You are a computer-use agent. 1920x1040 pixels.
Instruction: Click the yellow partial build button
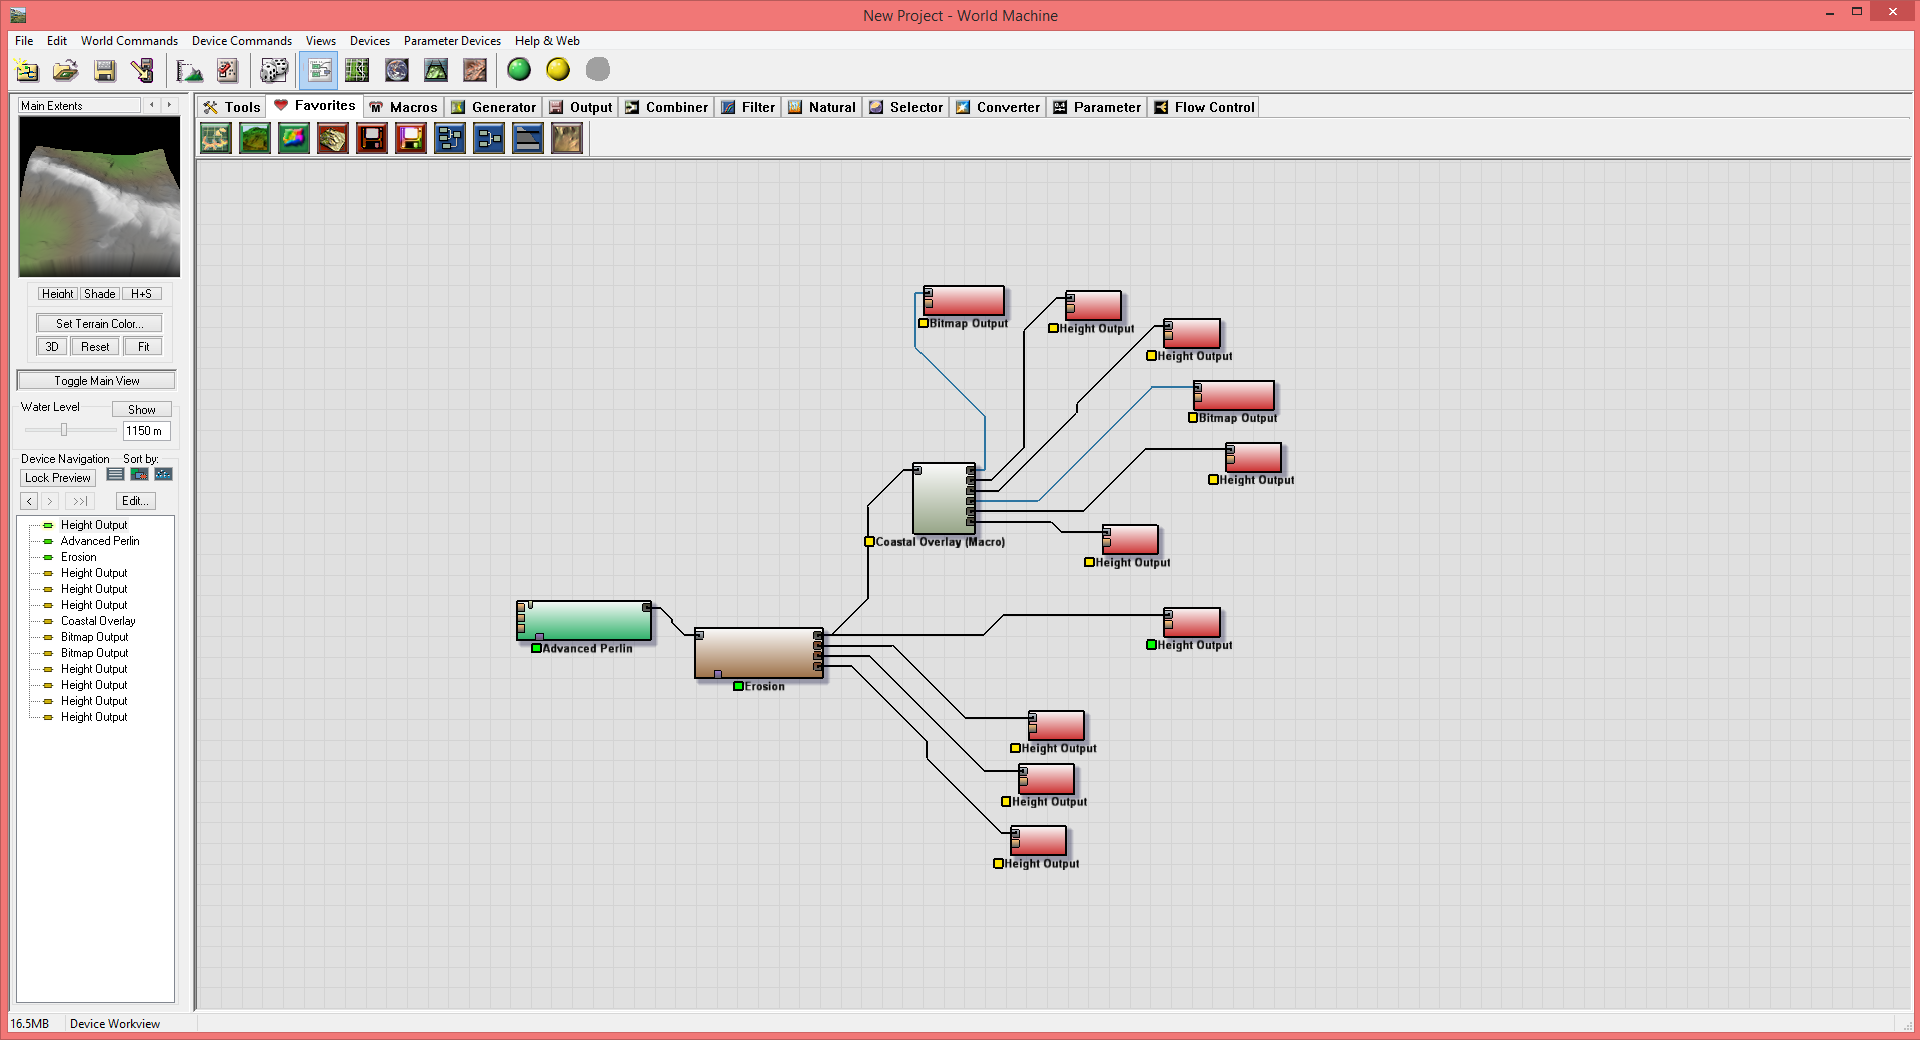(x=558, y=70)
